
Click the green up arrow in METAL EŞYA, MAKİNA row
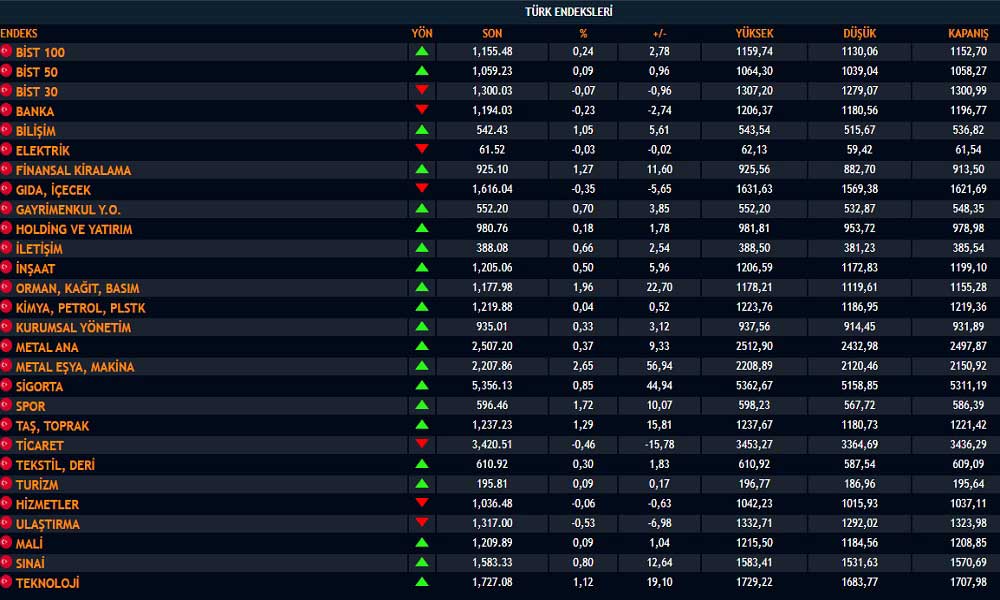tap(422, 365)
